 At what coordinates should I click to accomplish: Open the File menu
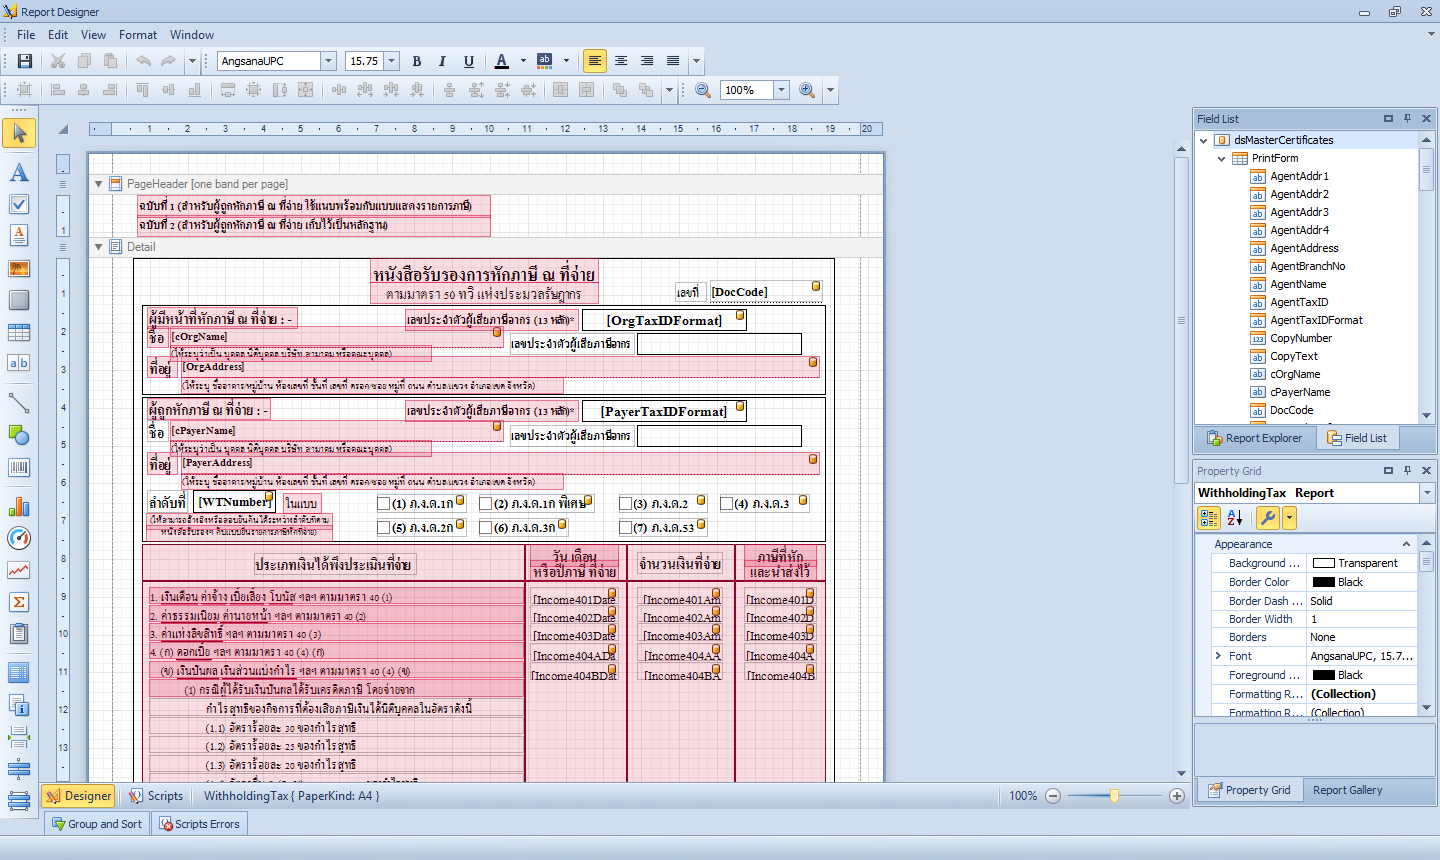26,34
